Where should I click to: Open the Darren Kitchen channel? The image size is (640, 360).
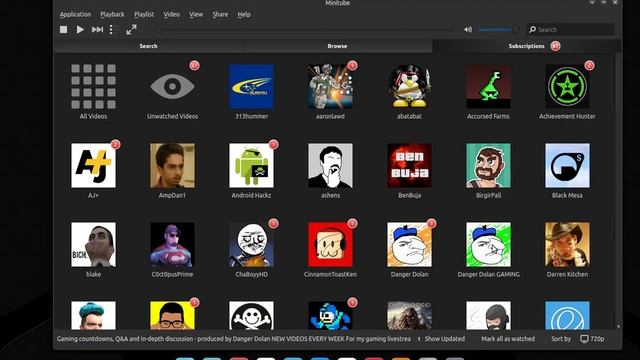(567, 244)
